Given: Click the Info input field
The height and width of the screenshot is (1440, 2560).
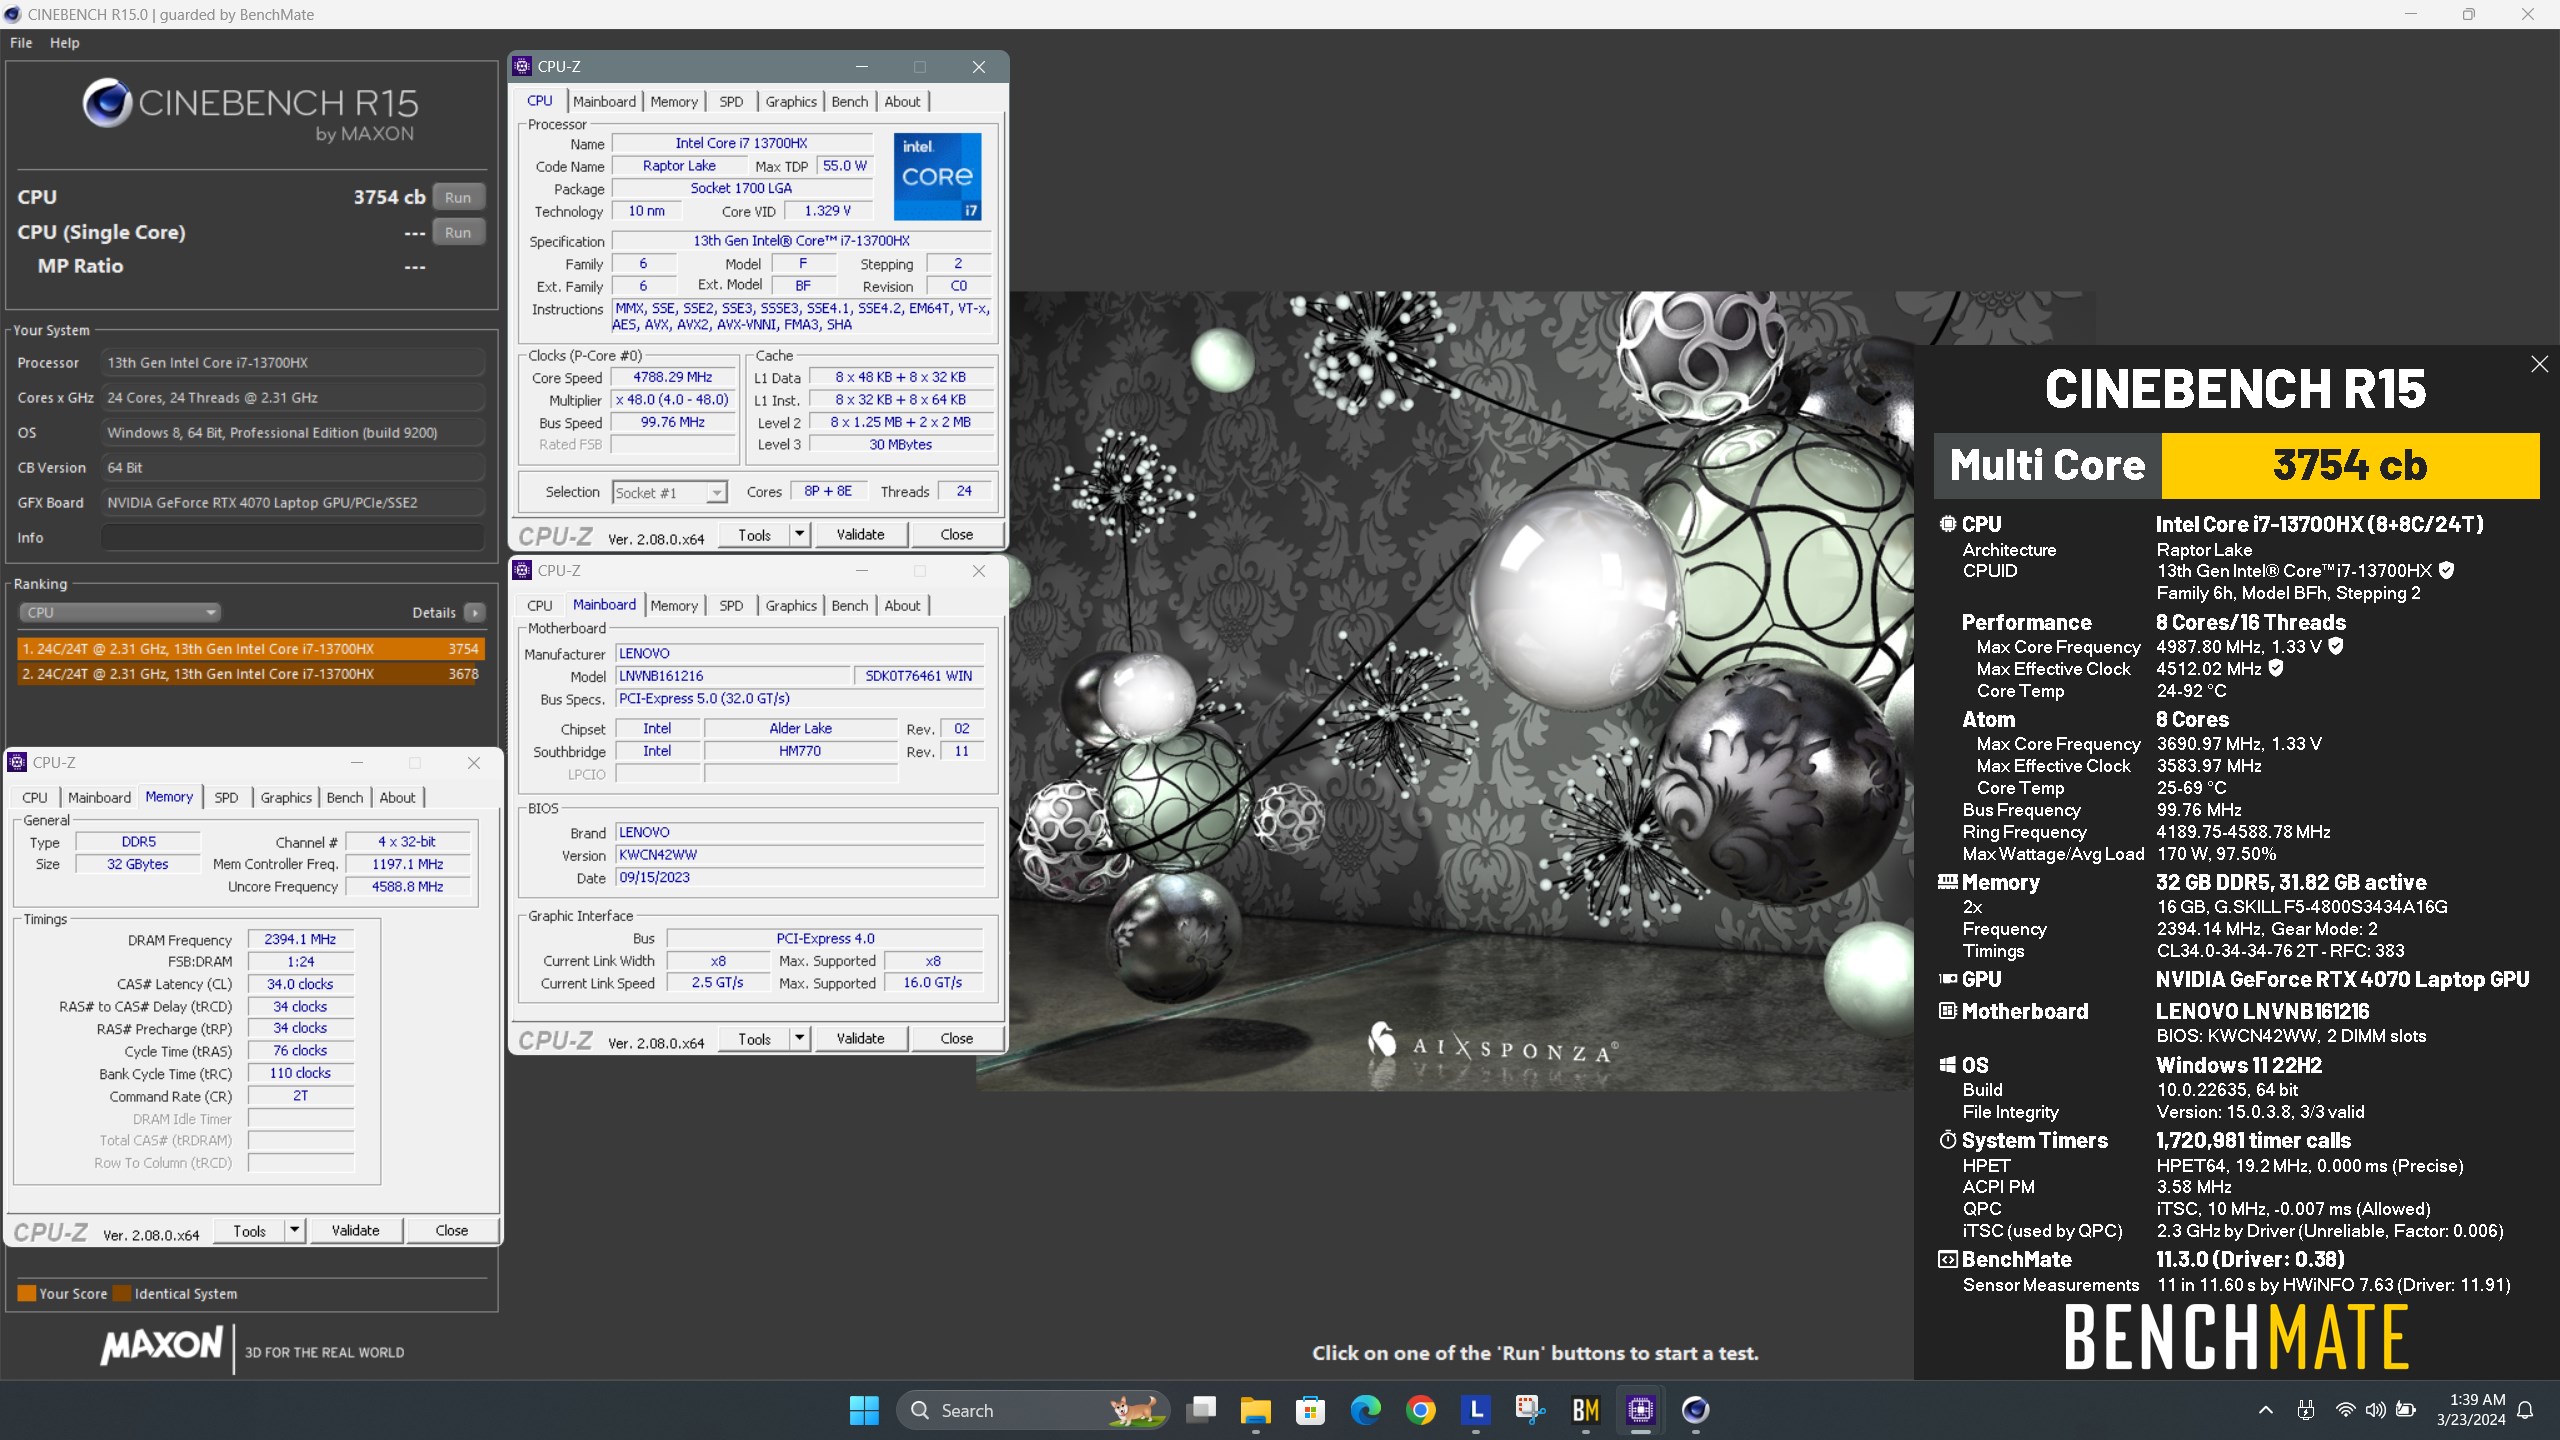Looking at the screenshot, I should [293, 538].
